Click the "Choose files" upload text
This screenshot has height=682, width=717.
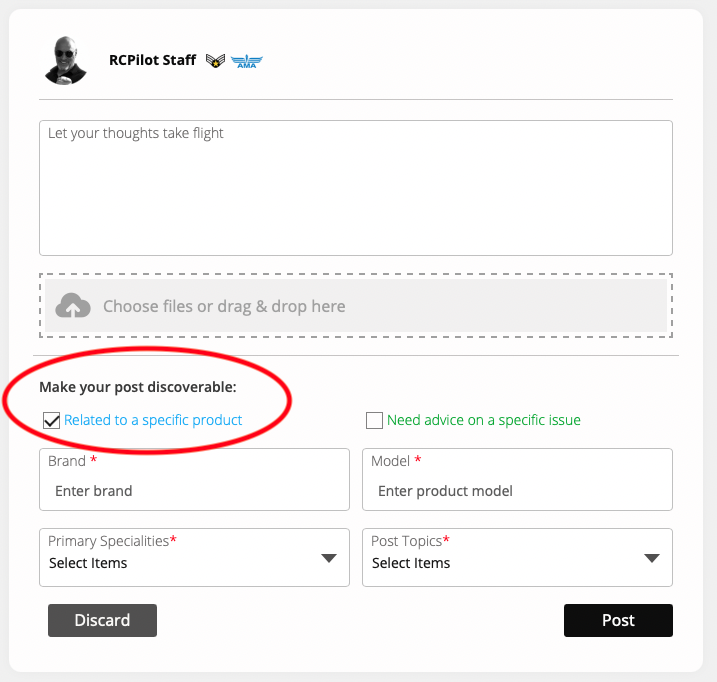pos(224,306)
